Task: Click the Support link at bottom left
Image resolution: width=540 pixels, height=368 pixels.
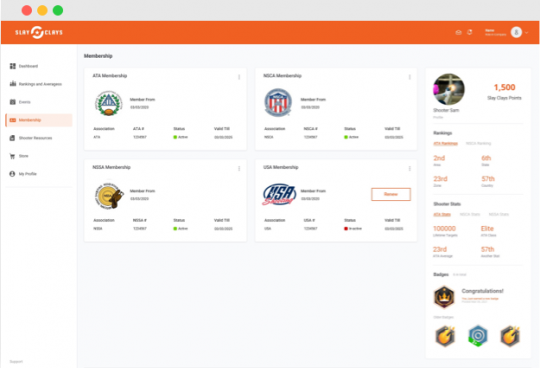Action: [x=16, y=361]
